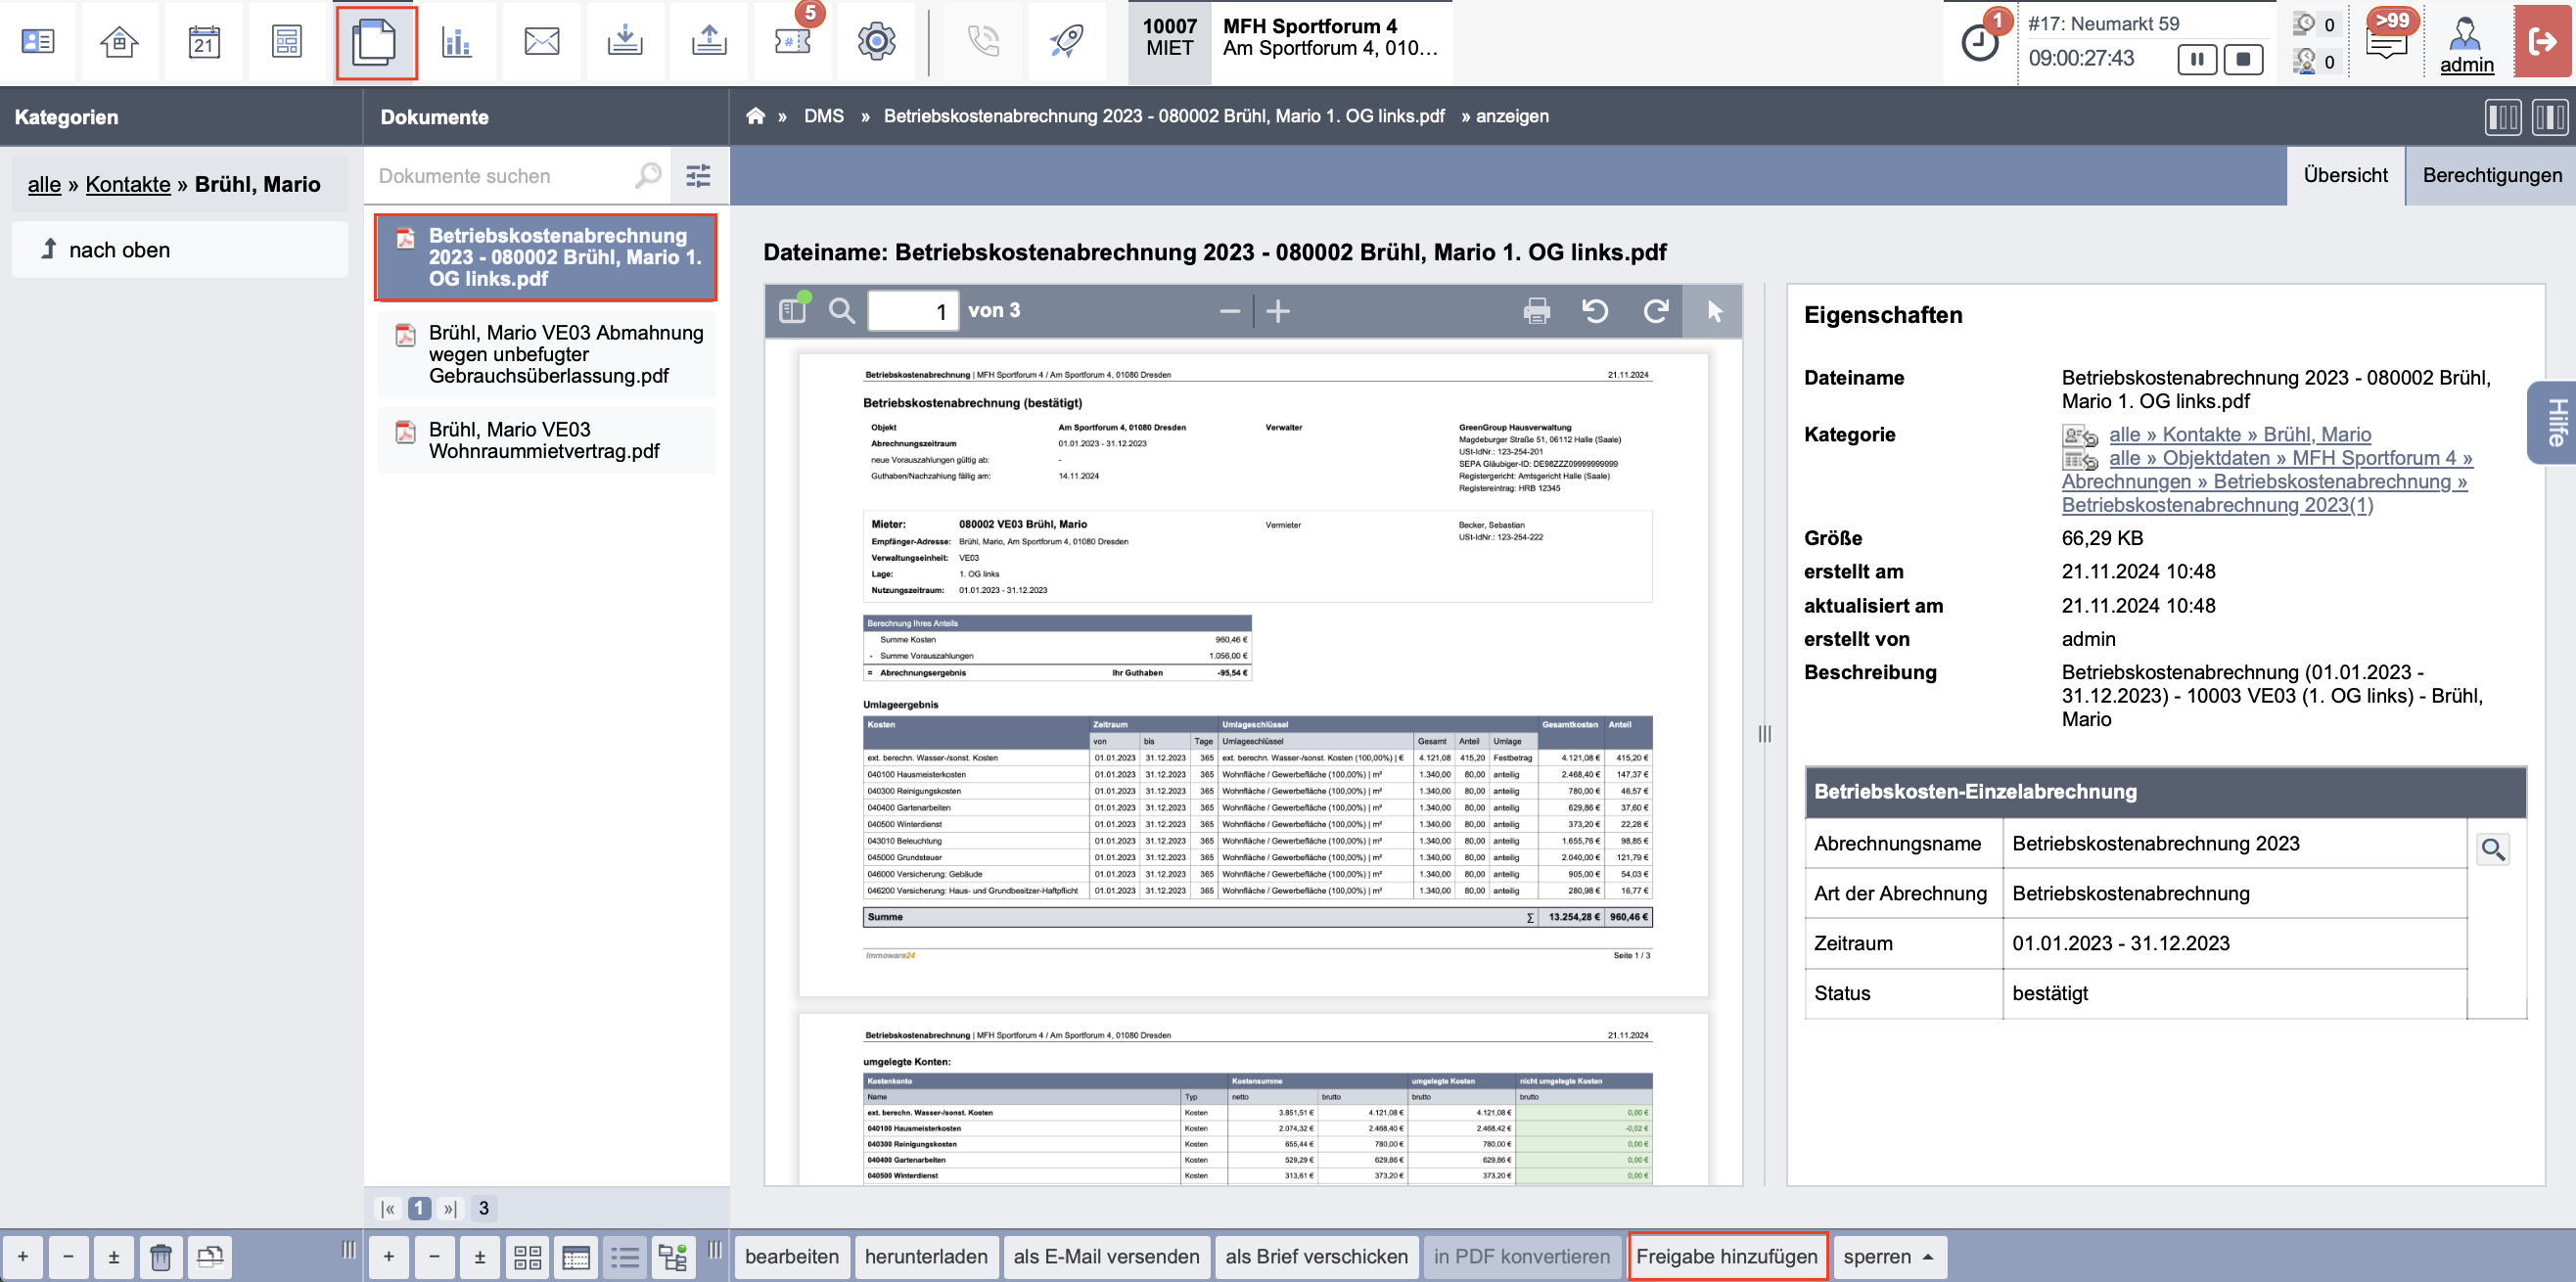Viewport: 2576px width, 1282px height.
Task: Click the 'Kontakte' category breadcrumb link
Action: pyautogui.click(x=128, y=184)
